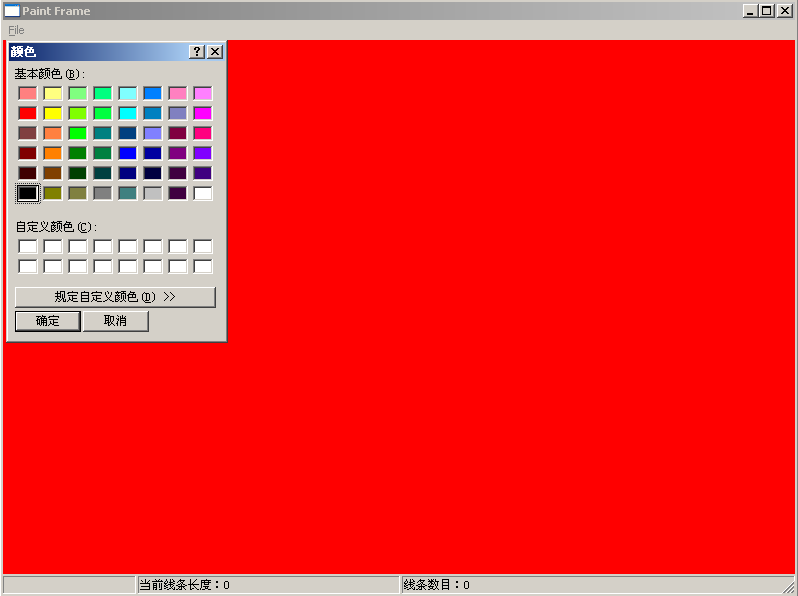This screenshot has width=798, height=596.
Task: Expand 规定自定义颜色 define custom colors panel
Action: pyautogui.click(x=116, y=297)
